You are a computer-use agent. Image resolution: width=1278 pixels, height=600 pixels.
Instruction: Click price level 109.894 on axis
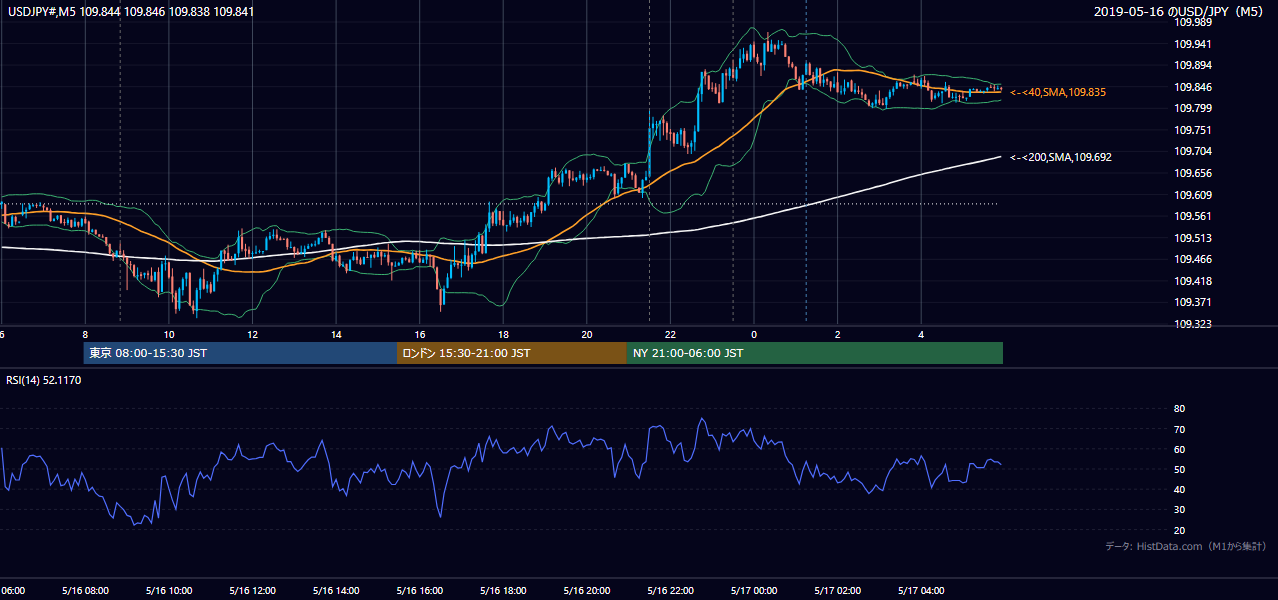click(1192, 65)
